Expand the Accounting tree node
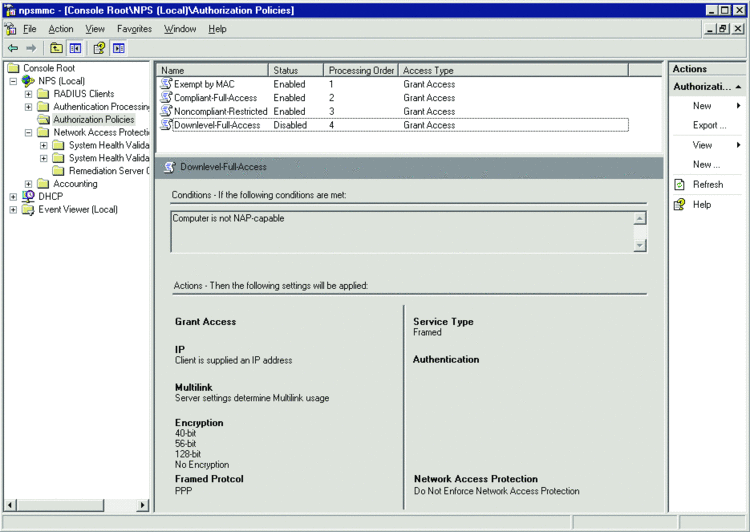Image resolution: width=750 pixels, height=532 pixels. 29,184
